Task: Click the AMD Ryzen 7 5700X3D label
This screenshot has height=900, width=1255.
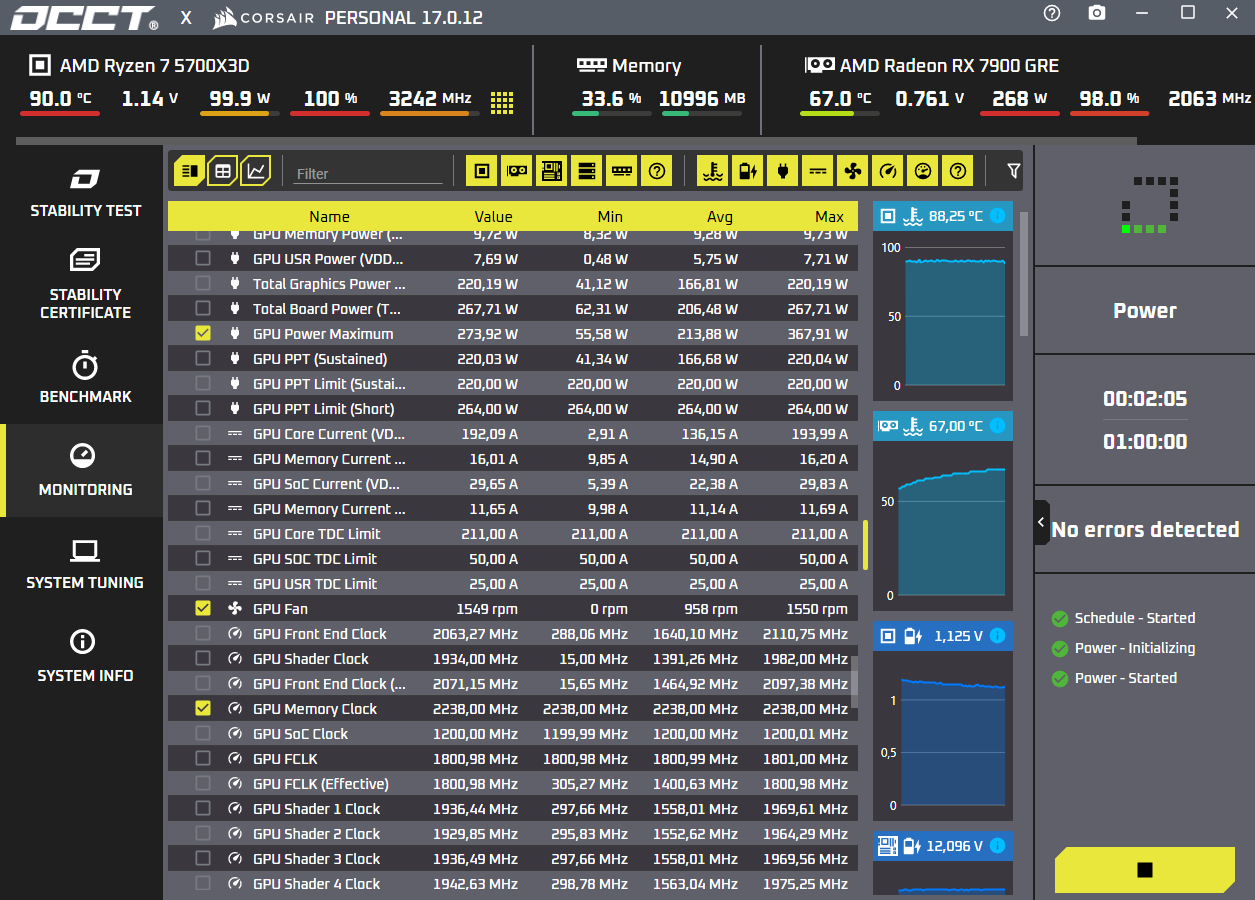Action: click(x=154, y=66)
